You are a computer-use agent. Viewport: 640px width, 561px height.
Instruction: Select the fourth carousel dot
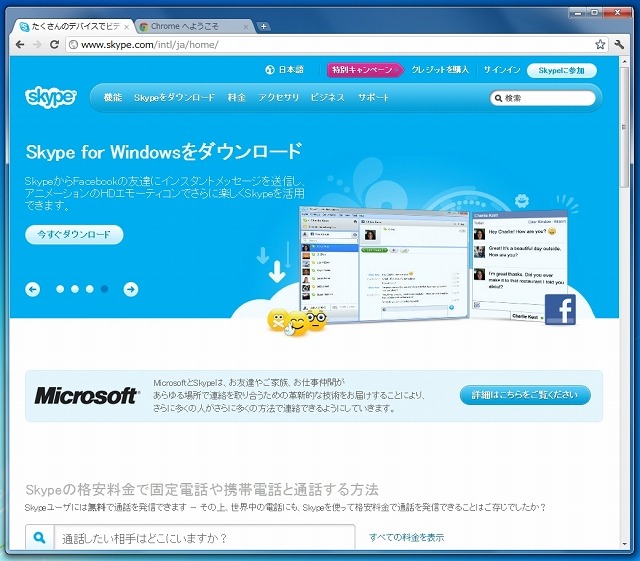[x=104, y=289]
